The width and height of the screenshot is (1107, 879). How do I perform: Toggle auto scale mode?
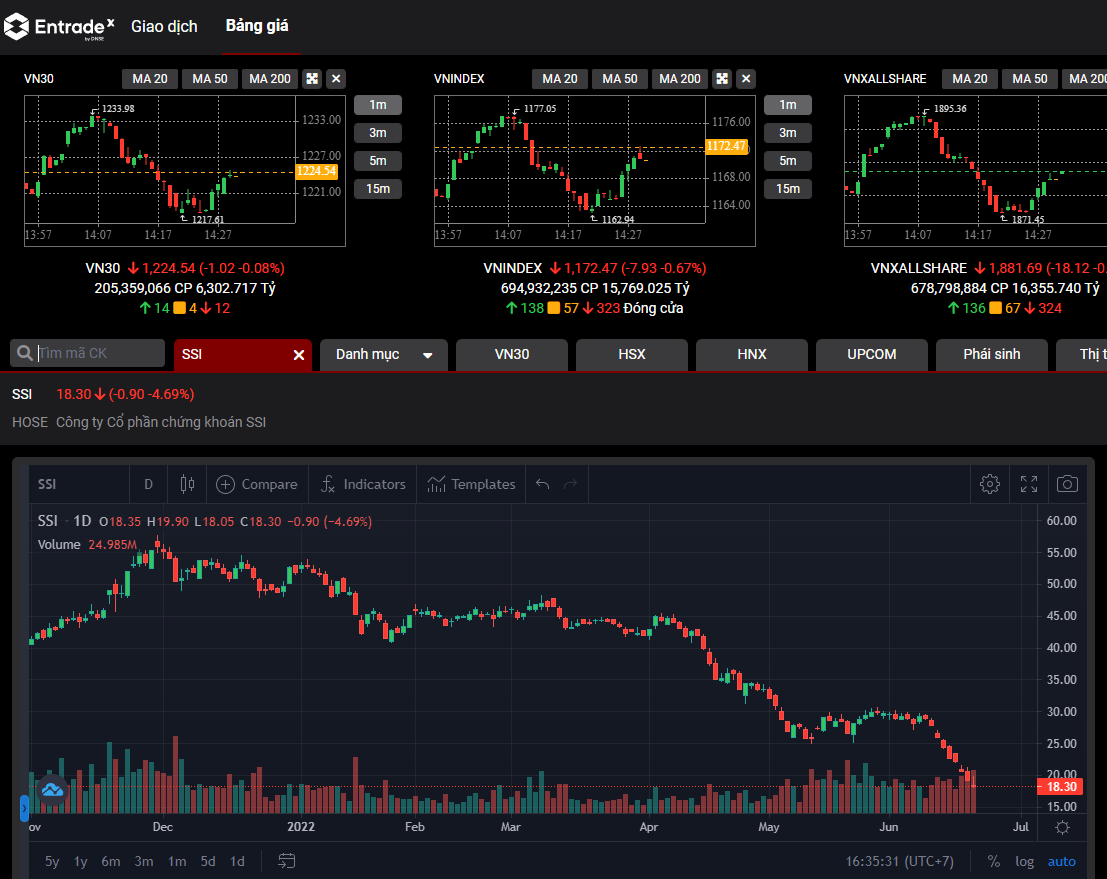[1061, 861]
